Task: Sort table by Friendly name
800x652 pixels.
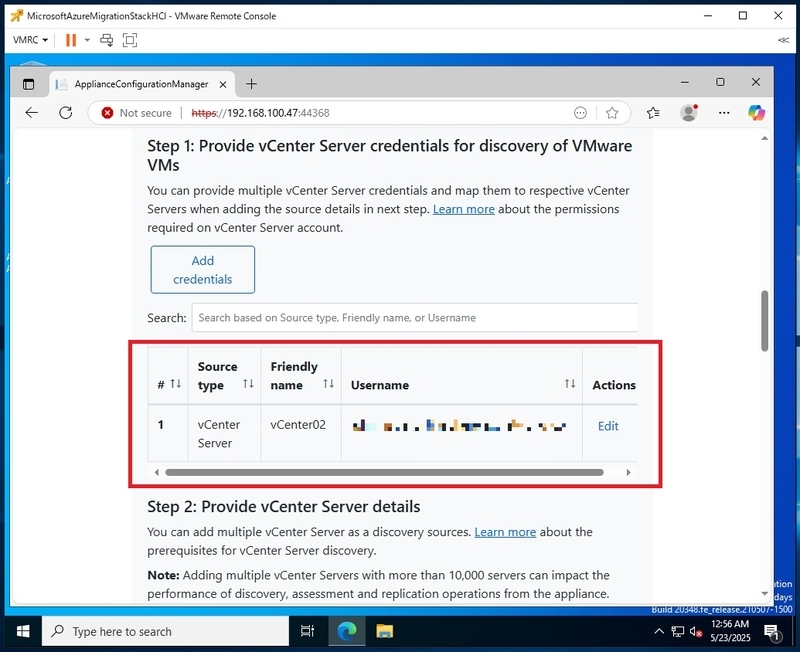Action: point(329,384)
